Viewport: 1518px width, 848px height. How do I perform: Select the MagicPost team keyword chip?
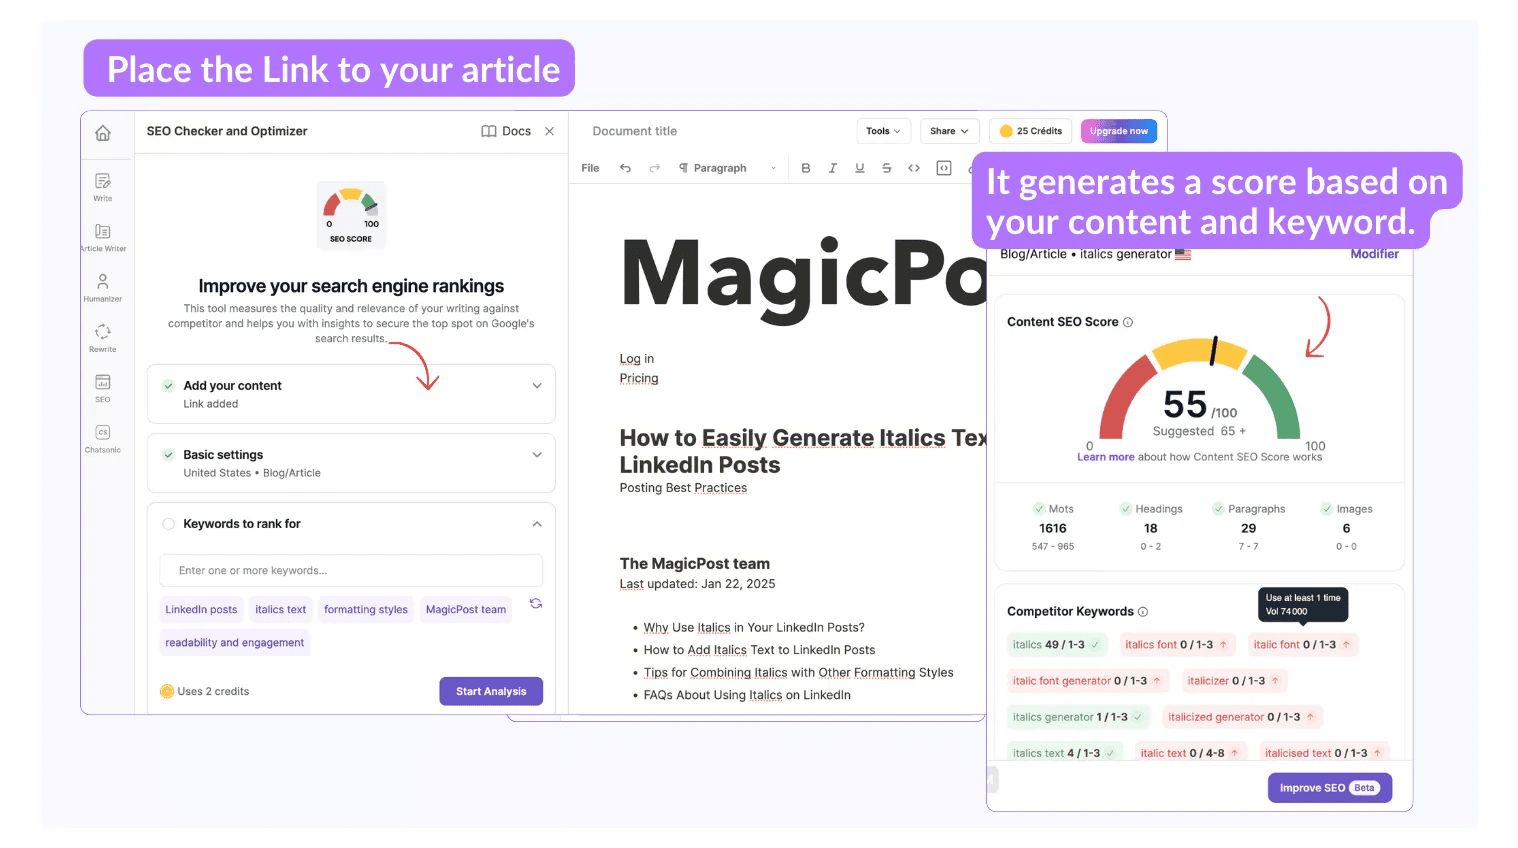pos(466,609)
